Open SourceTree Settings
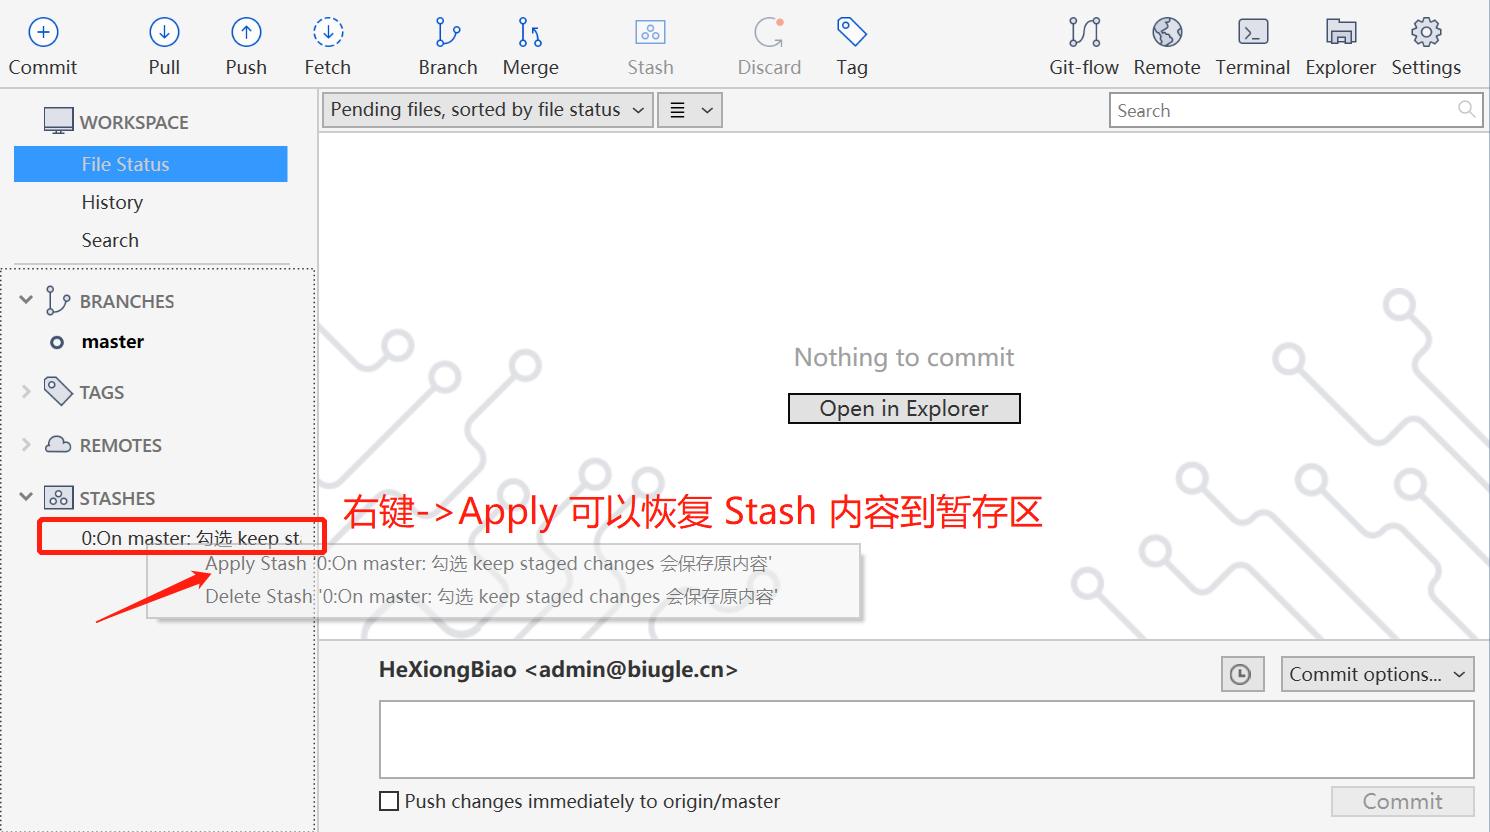This screenshot has height=832, width=1490. point(1425,44)
